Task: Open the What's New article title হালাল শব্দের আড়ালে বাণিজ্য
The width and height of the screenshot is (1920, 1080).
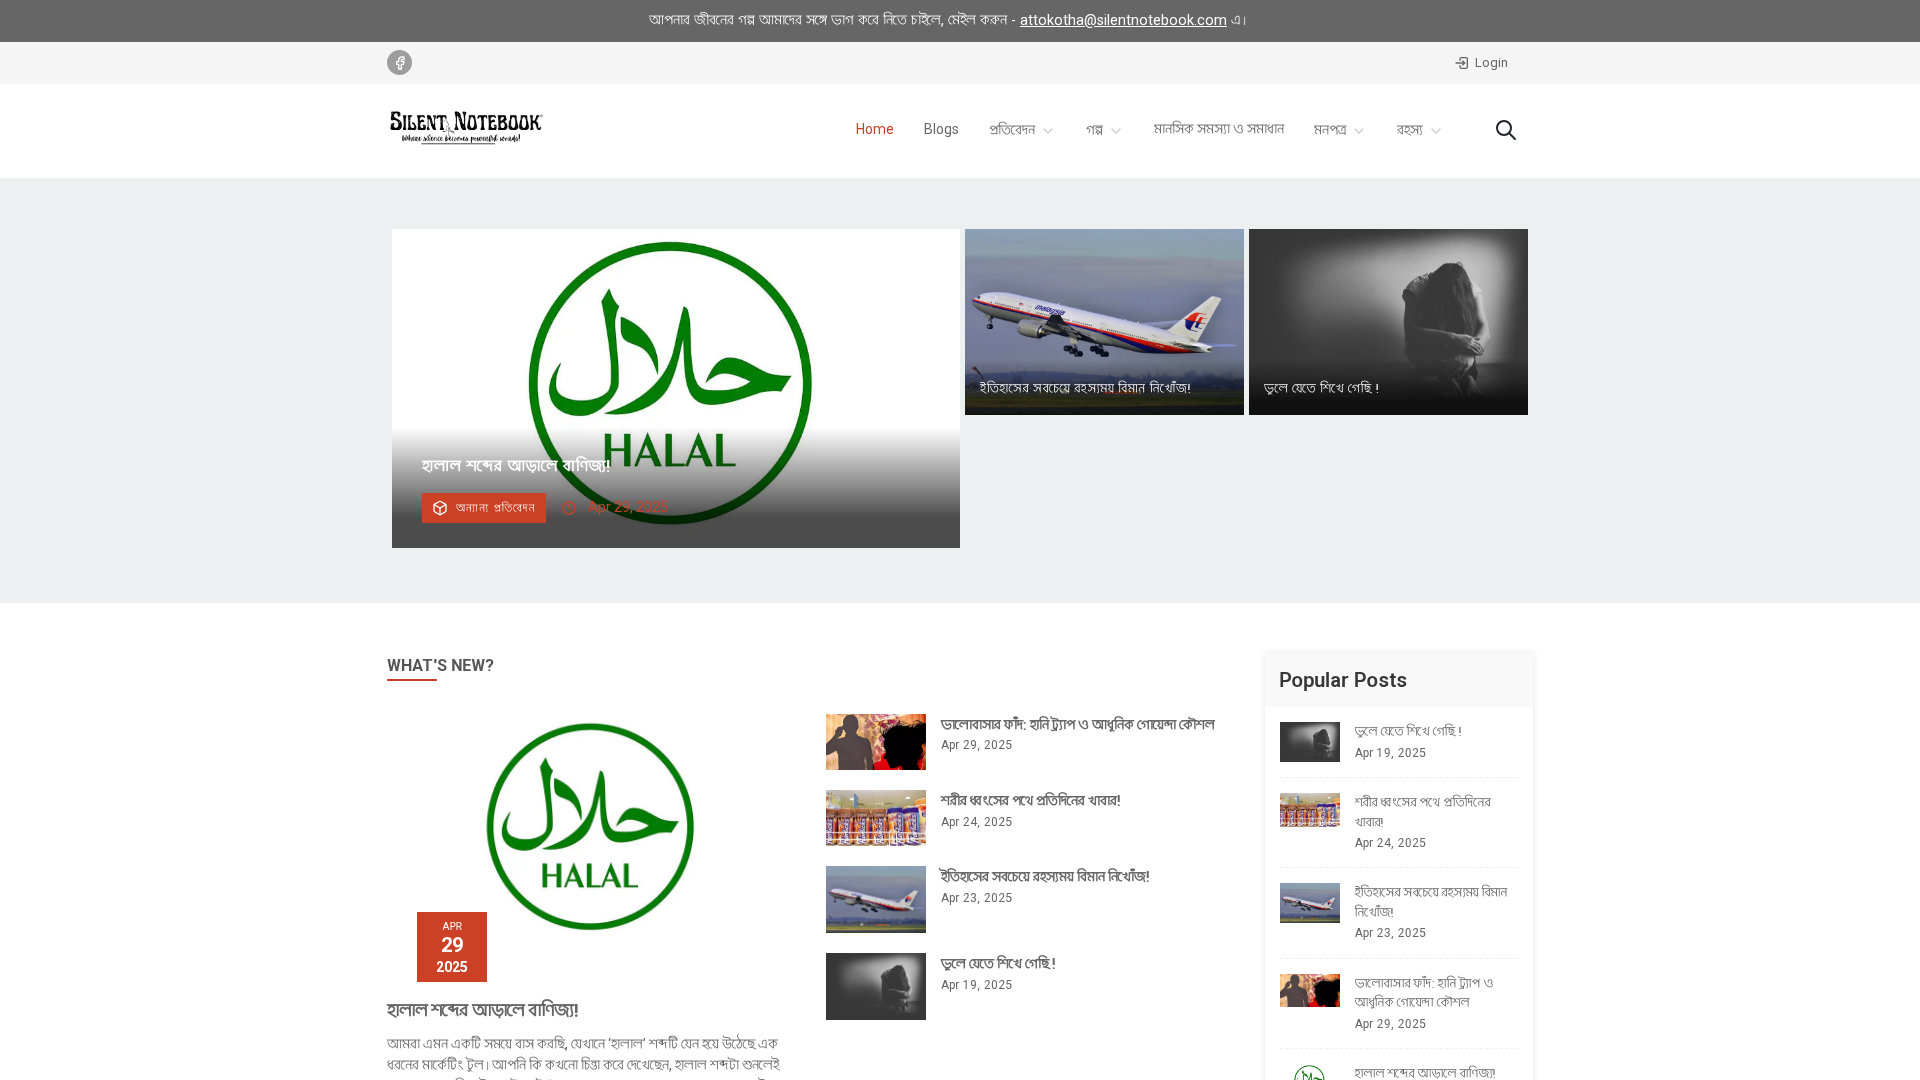Action: tap(483, 1010)
